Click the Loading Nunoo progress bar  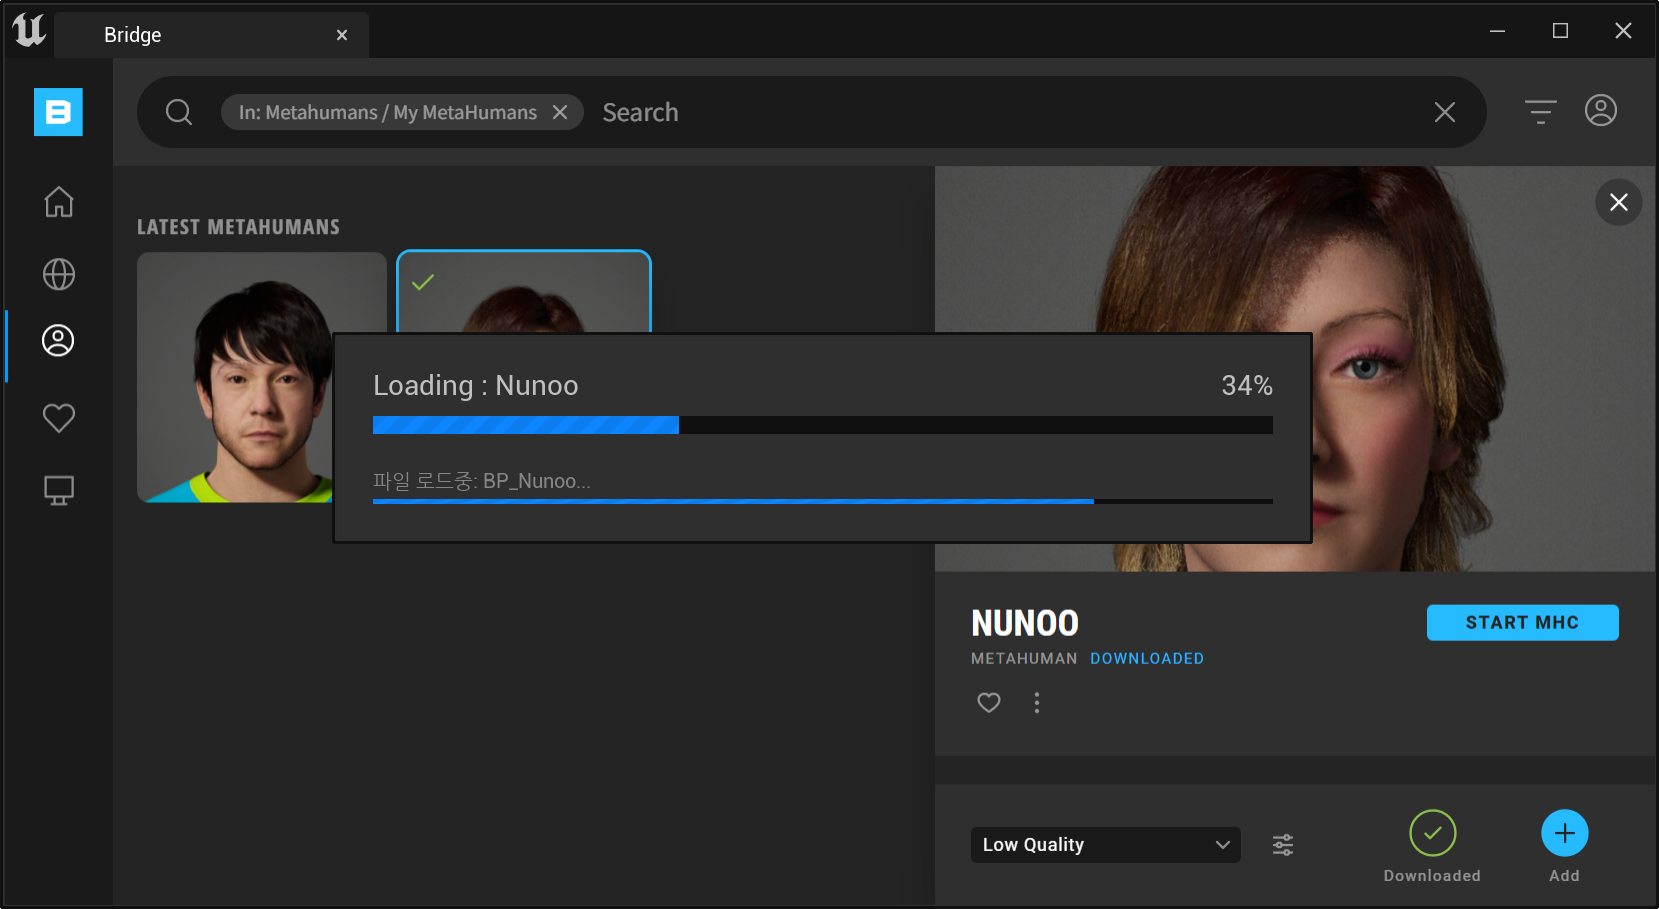point(823,425)
